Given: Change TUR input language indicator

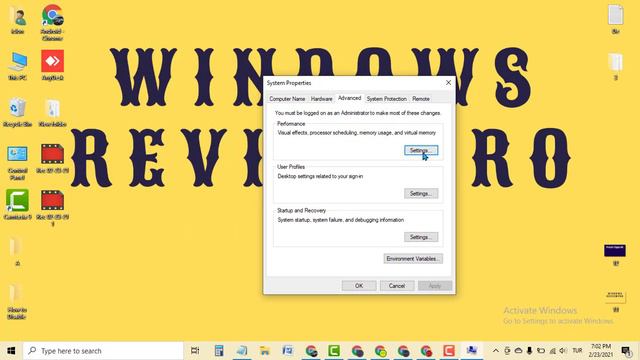Looking at the screenshot, I should click(x=577, y=351).
